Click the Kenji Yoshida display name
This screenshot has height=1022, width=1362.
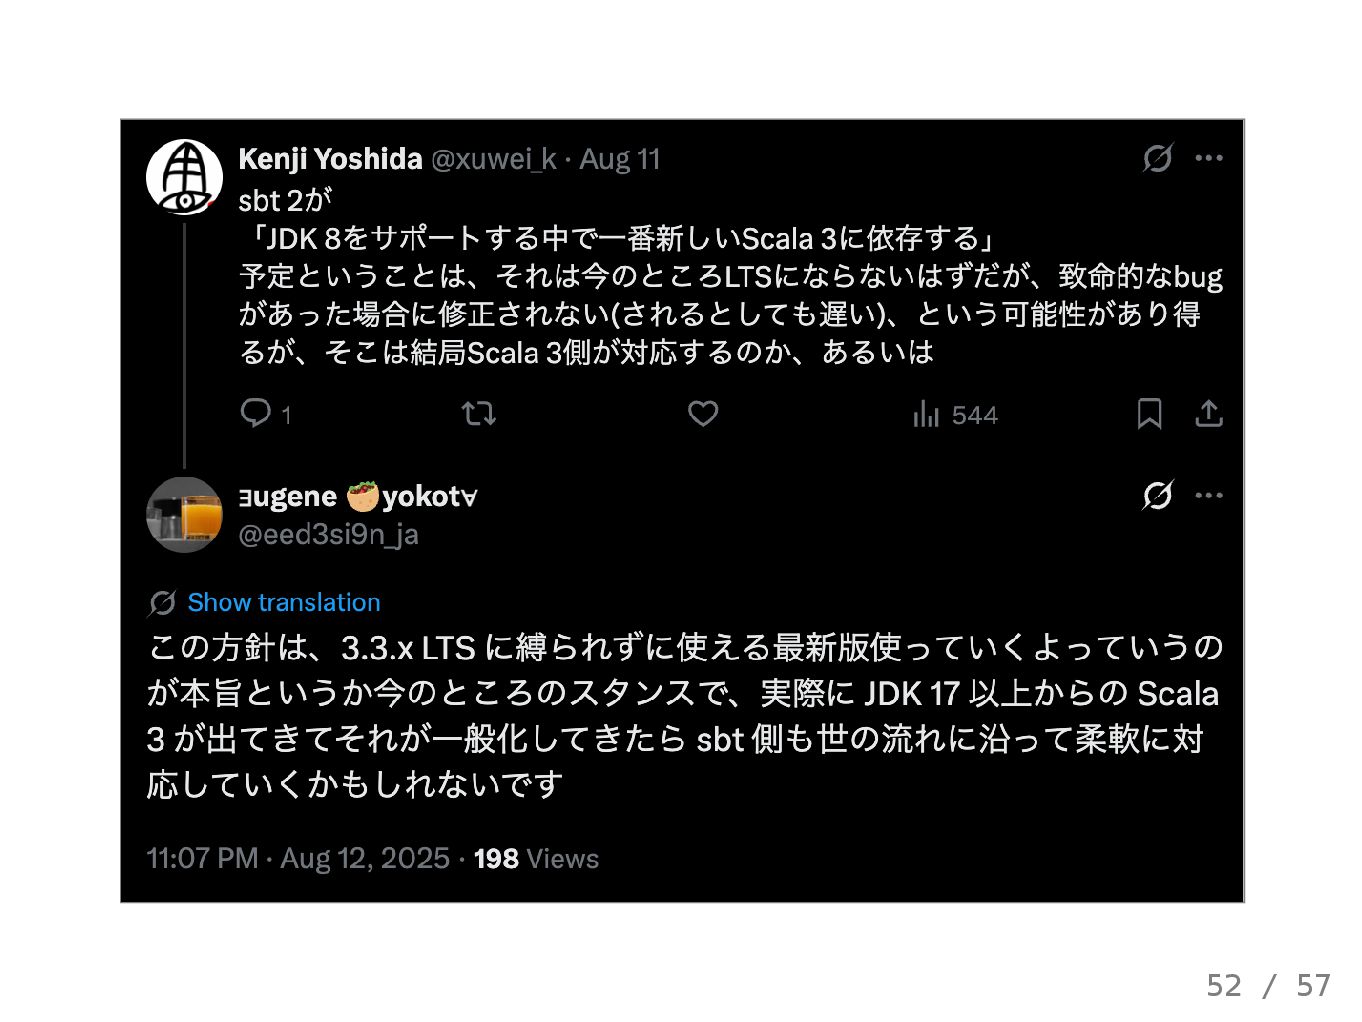point(330,159)
